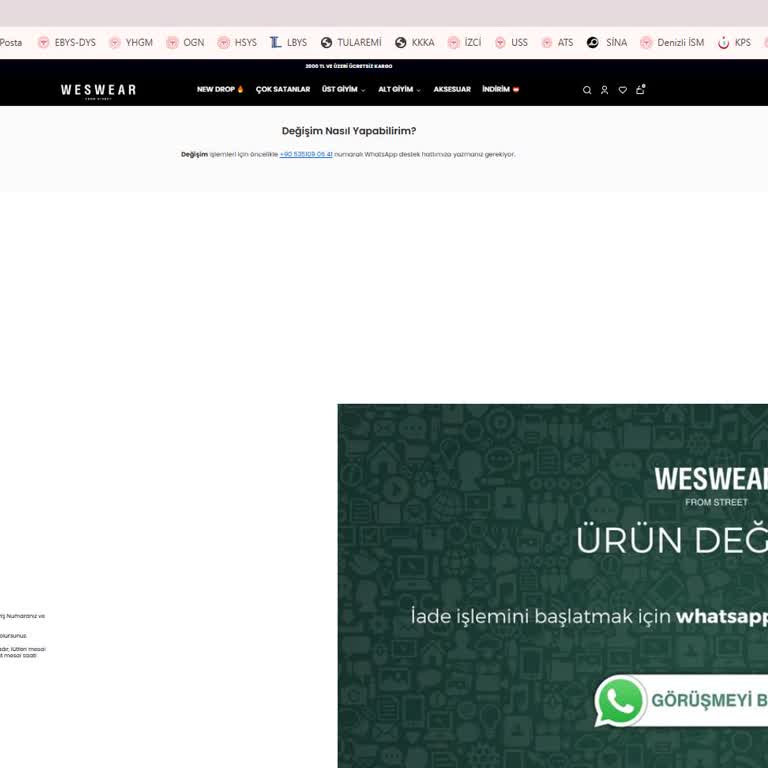The image size is (768, 768).
Task: Click the WESWEAR logo in header
Action: click(x=98, y=91)
